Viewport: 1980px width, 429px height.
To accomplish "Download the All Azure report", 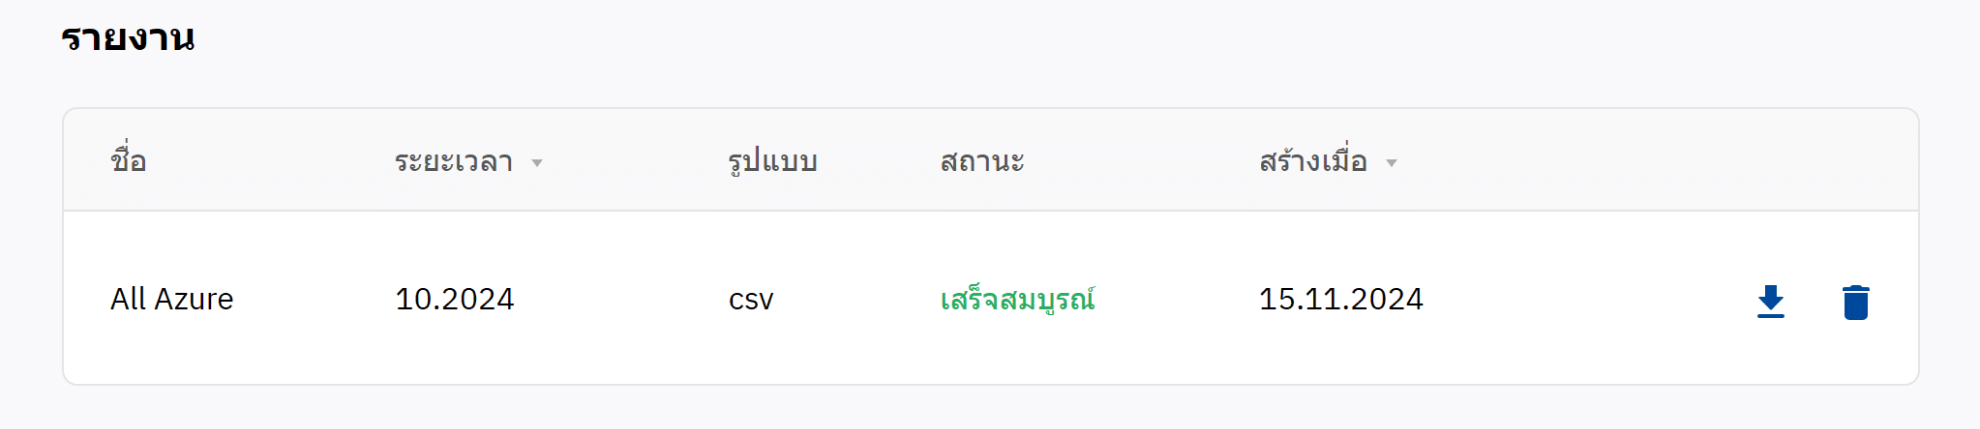I will click(x=1770, y=301).
